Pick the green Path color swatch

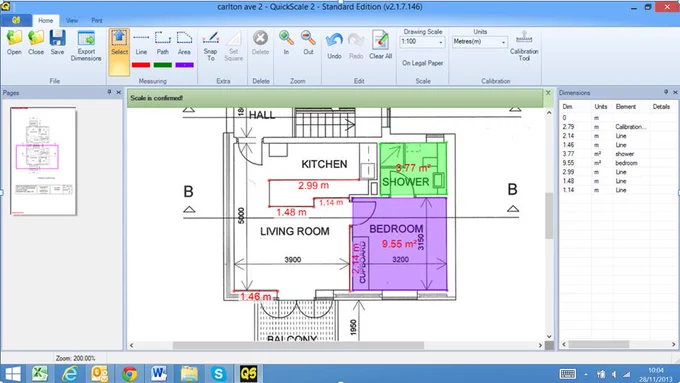click(163, 65)
